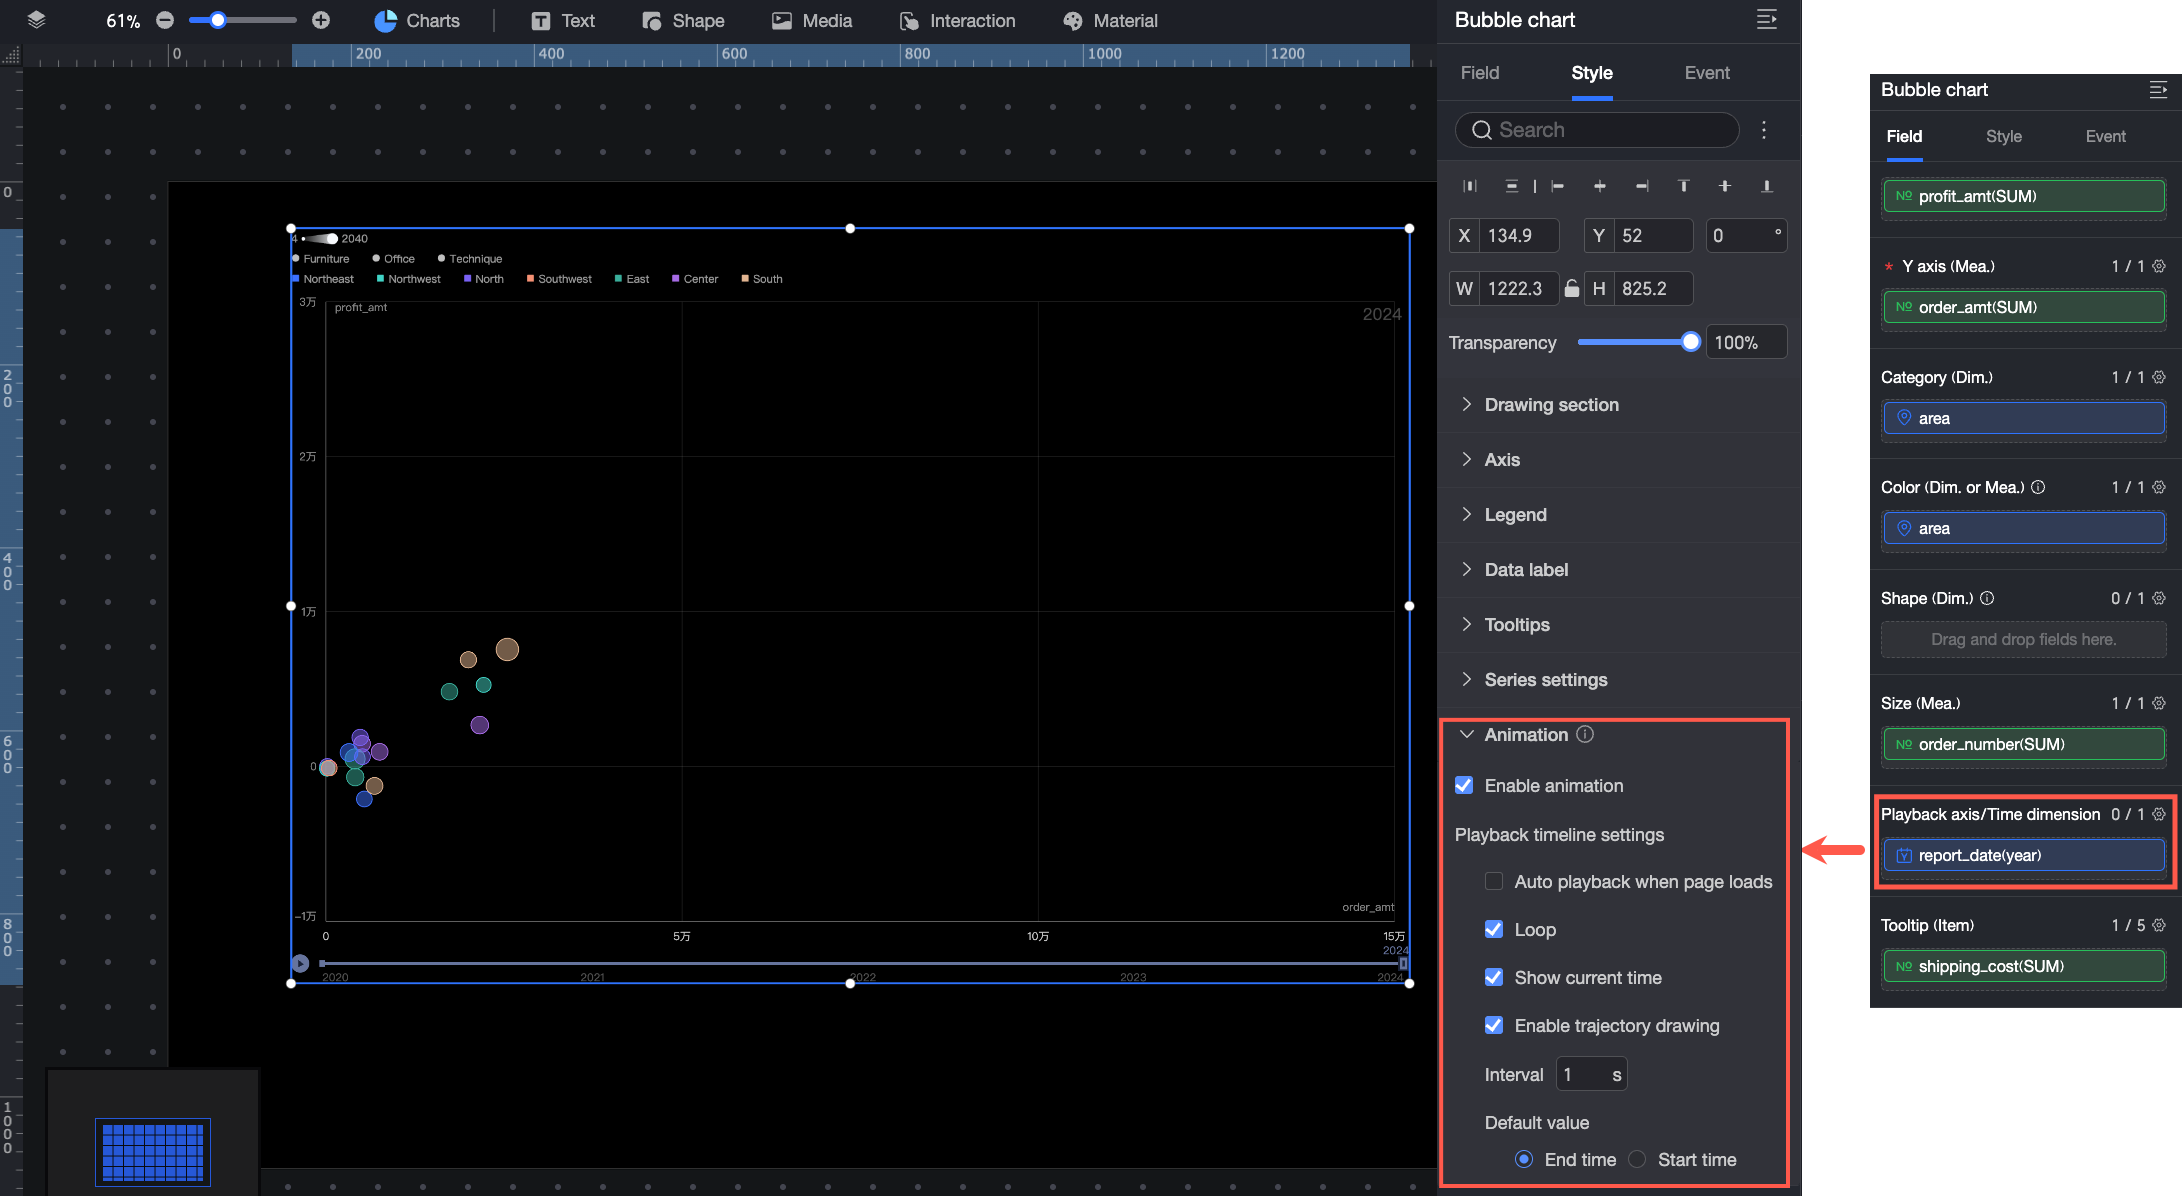Open Playback axis settings gear
The height and width of the screenshot is (1196, 2182).
pyautogui.click(x=2159, y=814)
